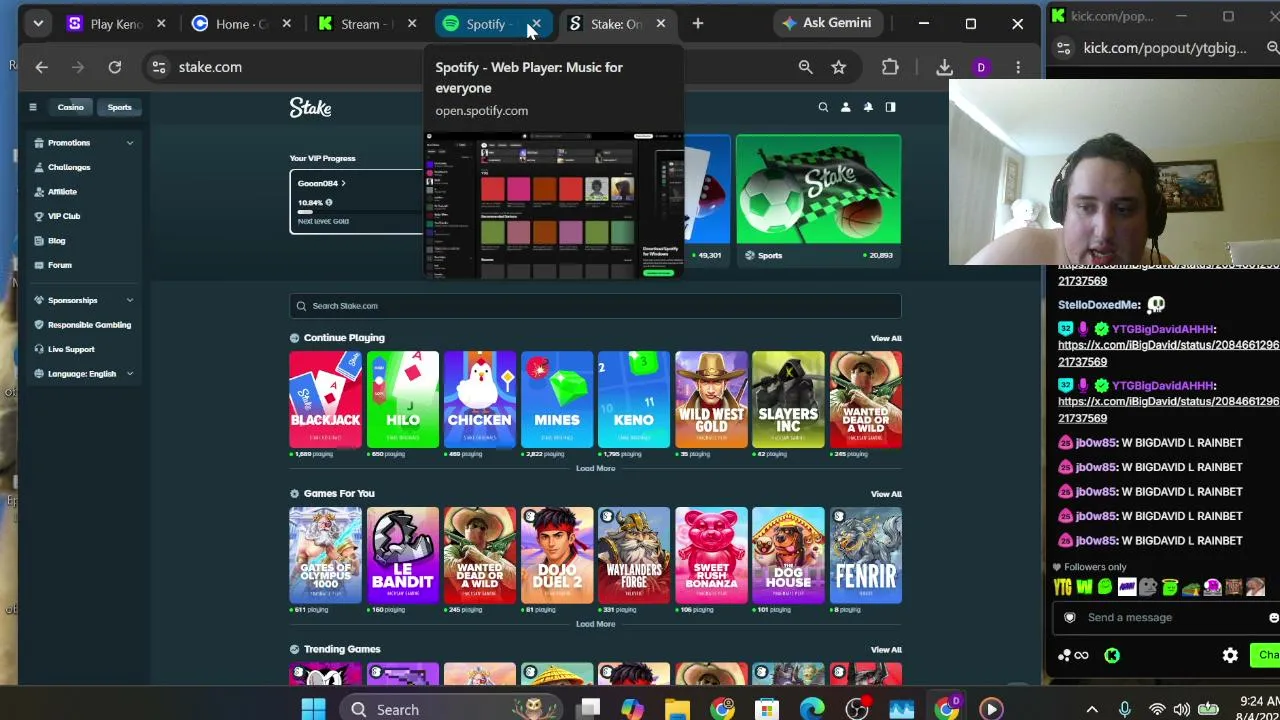Viewport: 1280px width, 720px height.
Task: Toggle the right side panel icon in Stake header
Action: pos(890,107)
